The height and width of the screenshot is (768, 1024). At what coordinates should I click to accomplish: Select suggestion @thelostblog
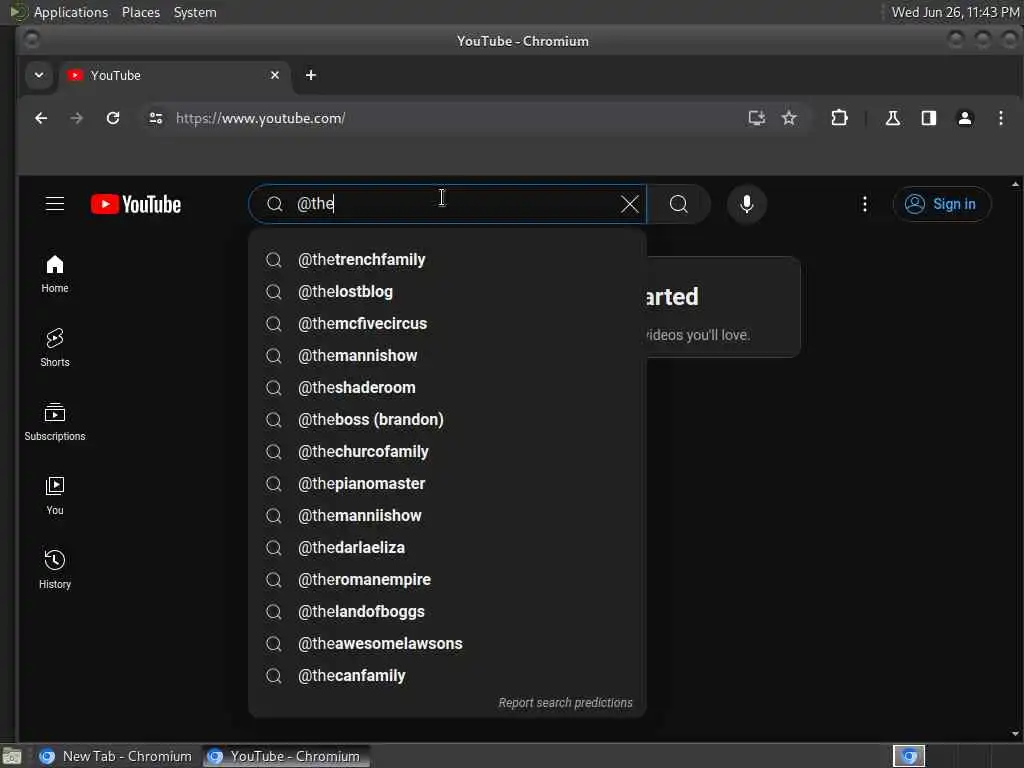(x=447, y=291)
